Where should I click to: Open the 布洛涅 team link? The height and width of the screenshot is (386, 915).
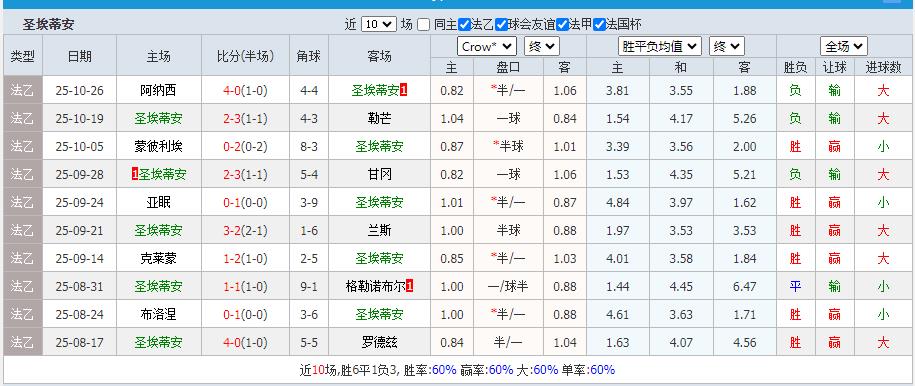(158, 315)
